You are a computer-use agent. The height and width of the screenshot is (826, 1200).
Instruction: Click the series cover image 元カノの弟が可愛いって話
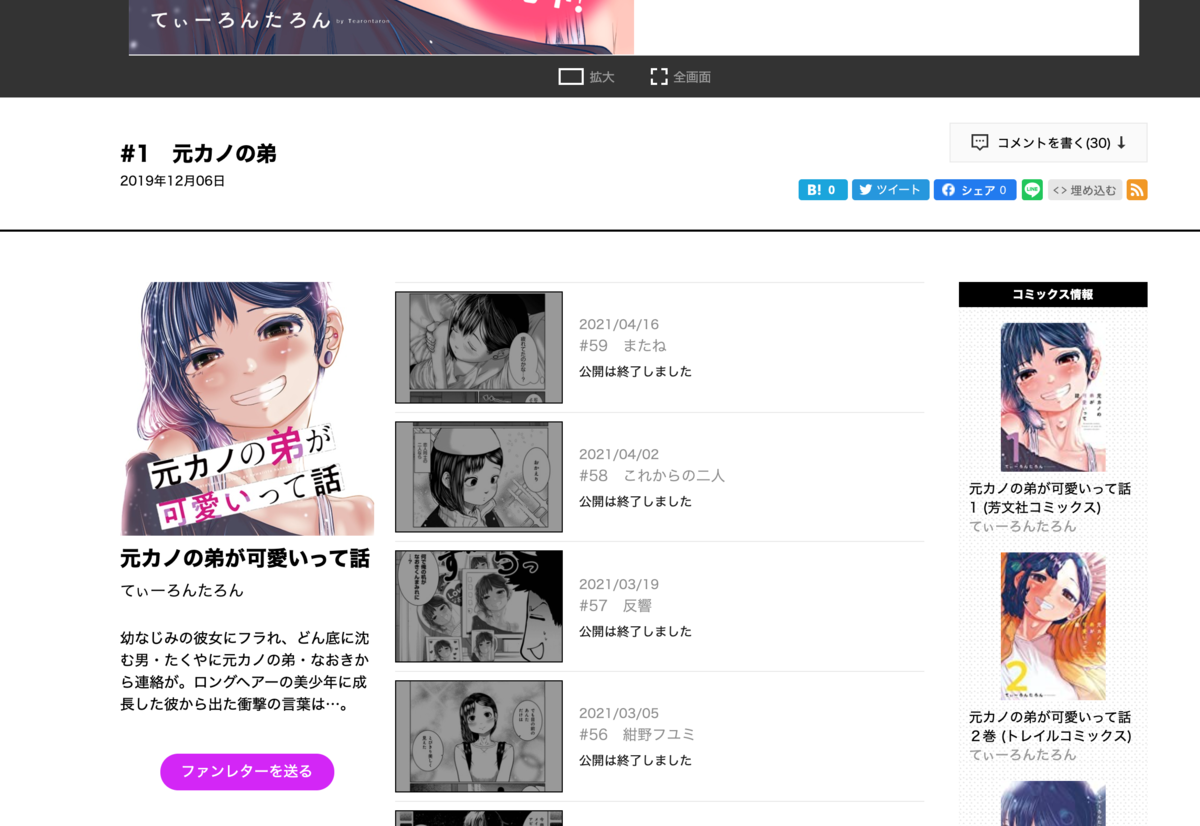247,408
